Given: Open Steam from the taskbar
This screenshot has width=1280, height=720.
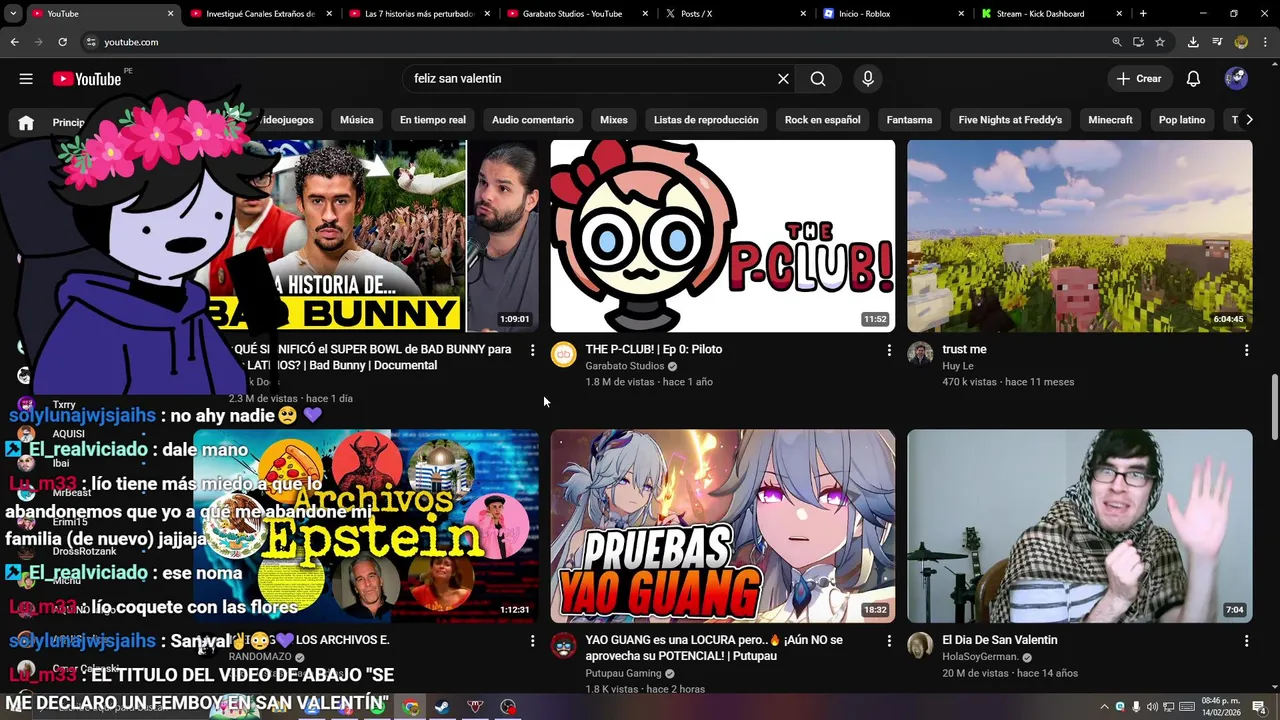Looking at the screenshot, I should tap(442, 707).
